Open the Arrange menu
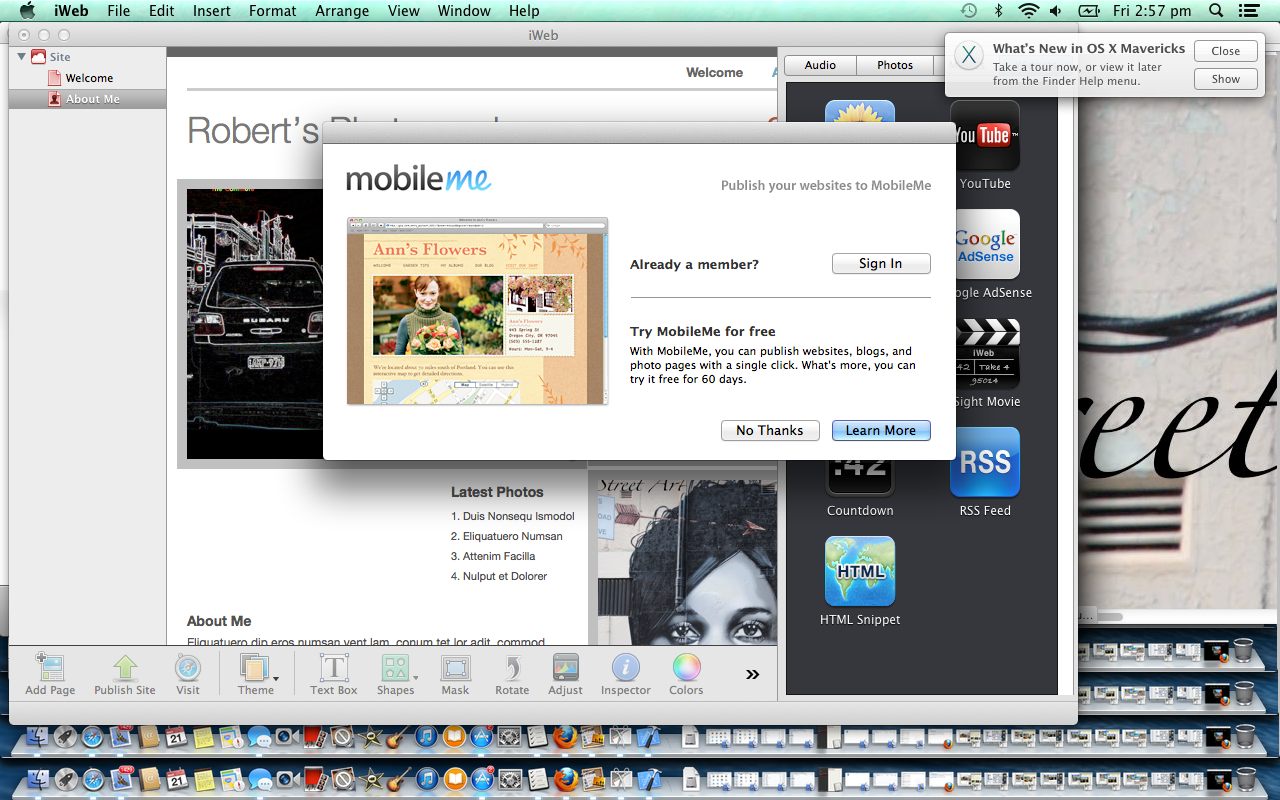The image size is (1280, 800). click(342, 11)
